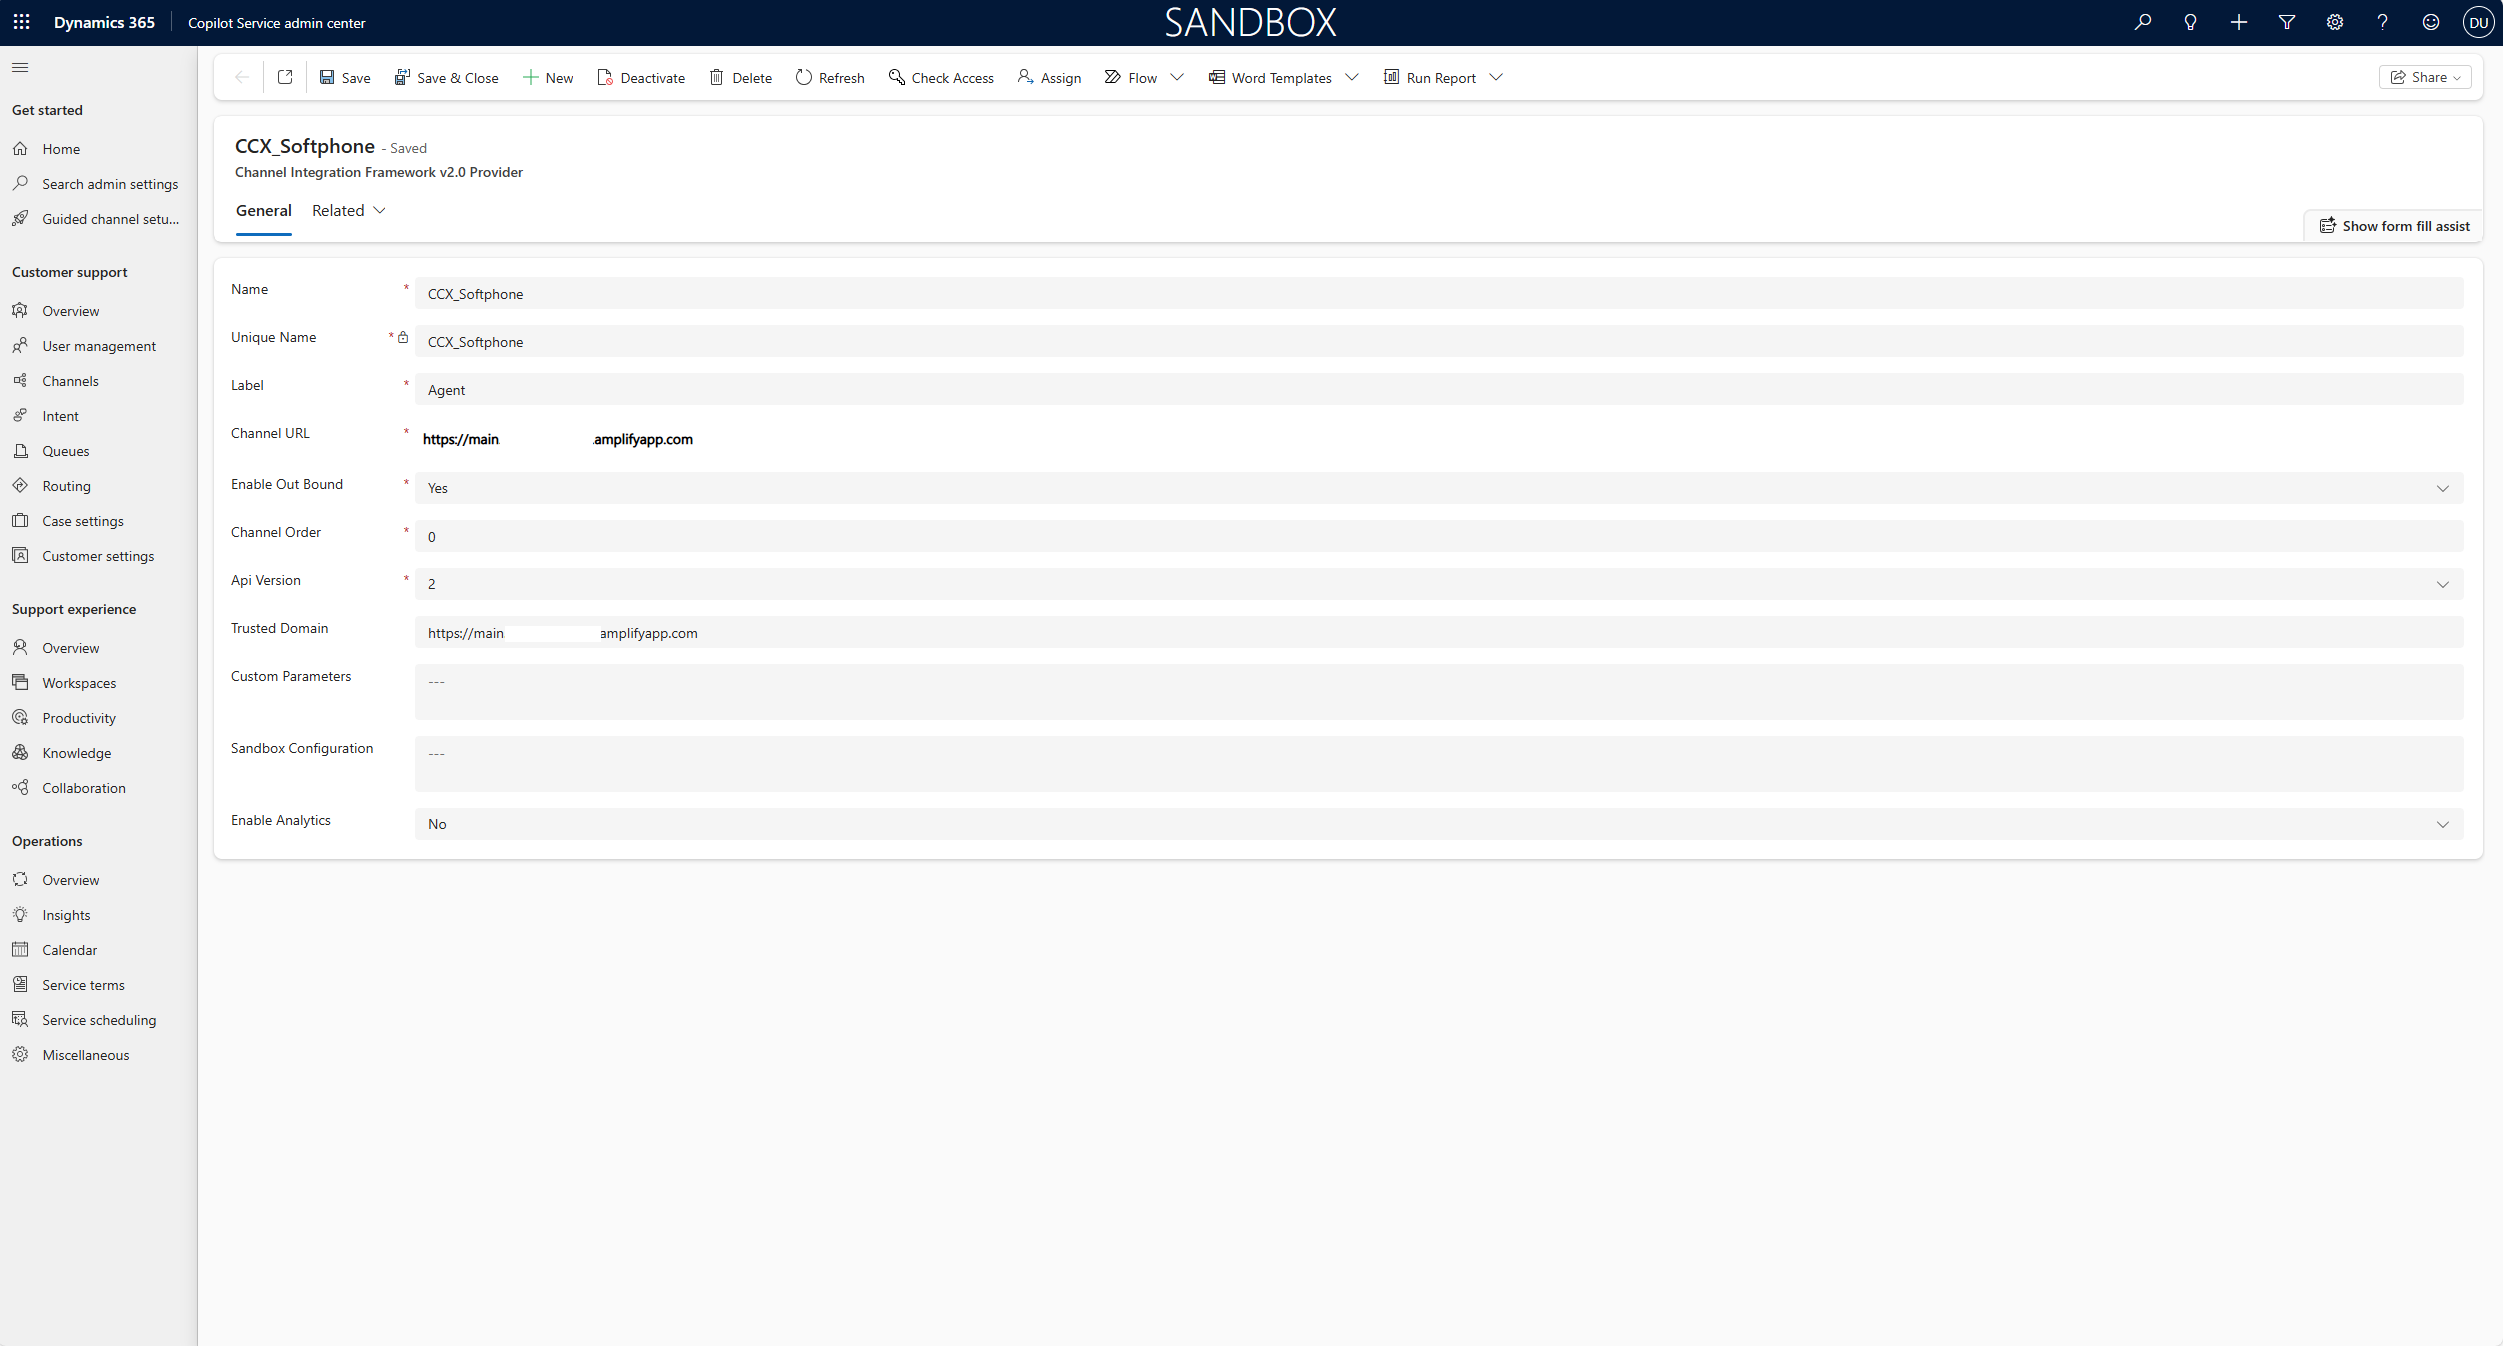Expand the Enable Out Bound dropdown
This screenshot has height=1346, width=2503.
(x=2442, y=488)
